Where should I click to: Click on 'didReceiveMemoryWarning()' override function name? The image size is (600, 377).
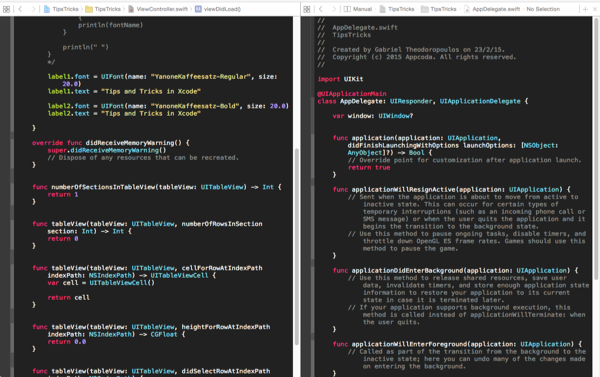(x=134, y=143)
